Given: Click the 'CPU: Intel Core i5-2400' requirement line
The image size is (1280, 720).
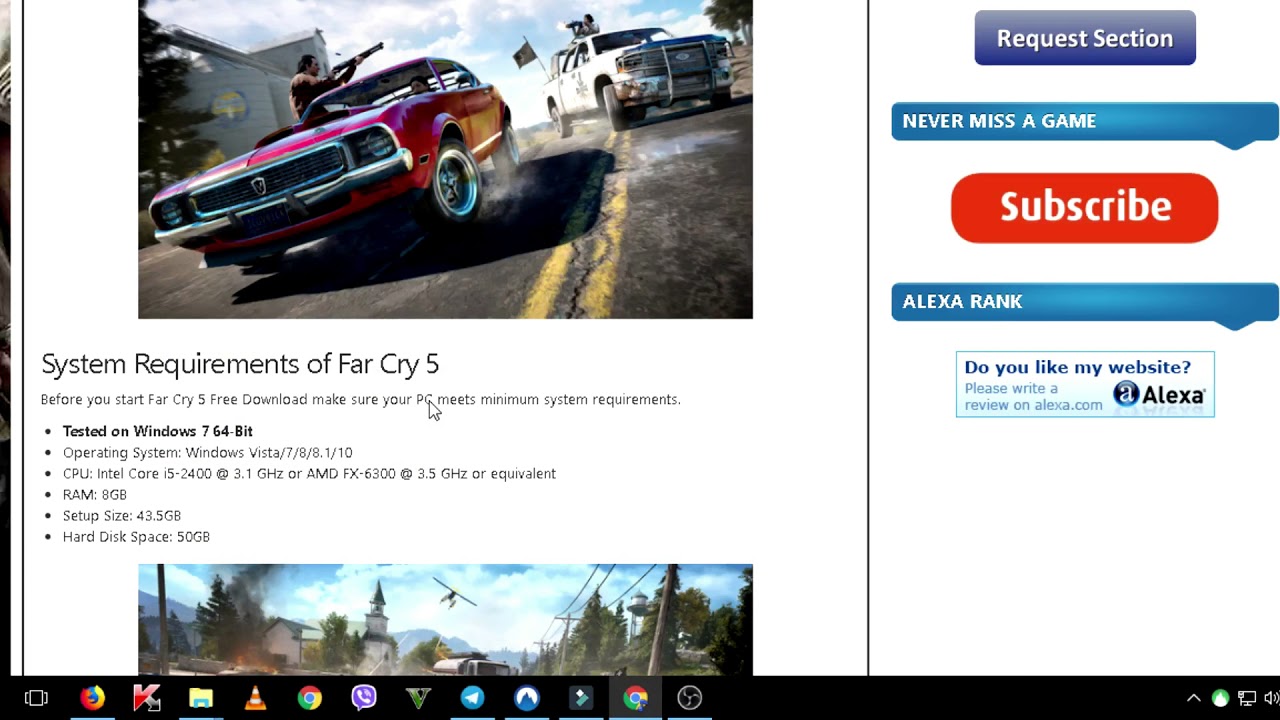Looking at the screenshot, I should coord(309,473).
